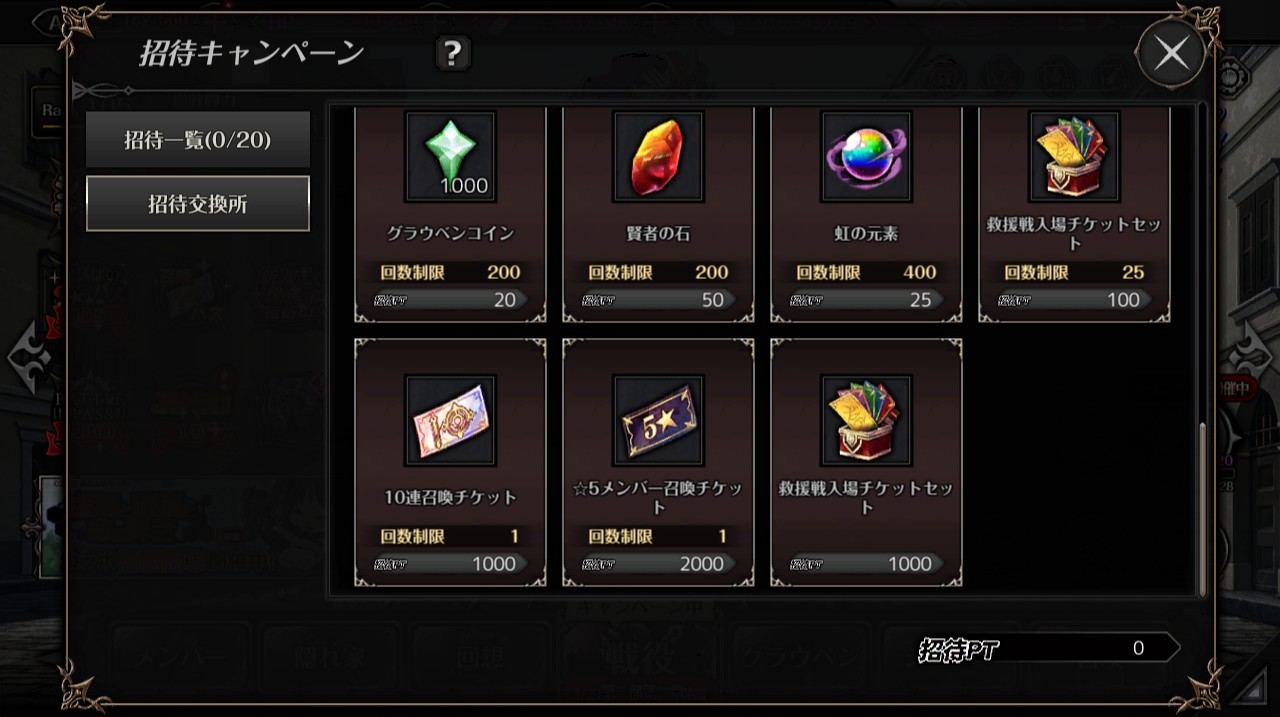The width and height of the screenshot is (1280, 717).
Task: Select the 25-limit rescue ticket set chest
Action: click(1074, 157)
